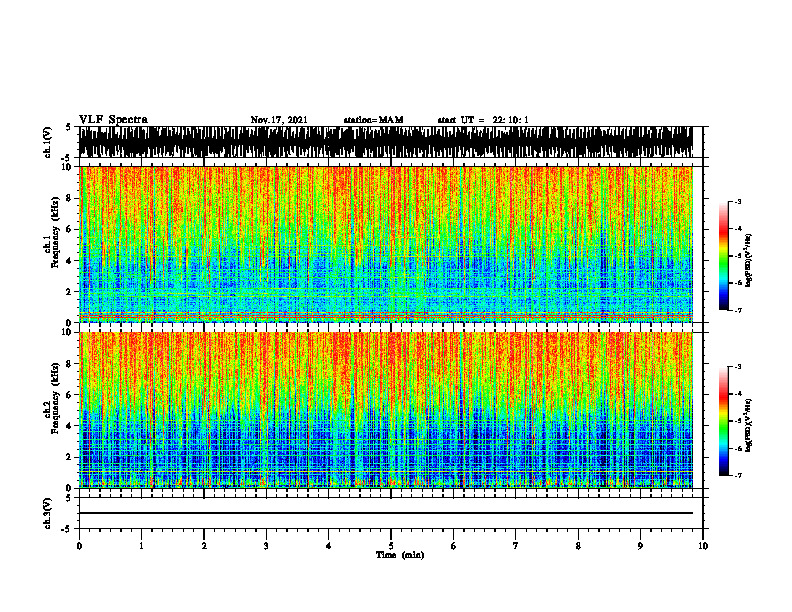The image size is (792, 612).
Task: Click tick label '9' on the time axis
Action: [x=640, y=546]
